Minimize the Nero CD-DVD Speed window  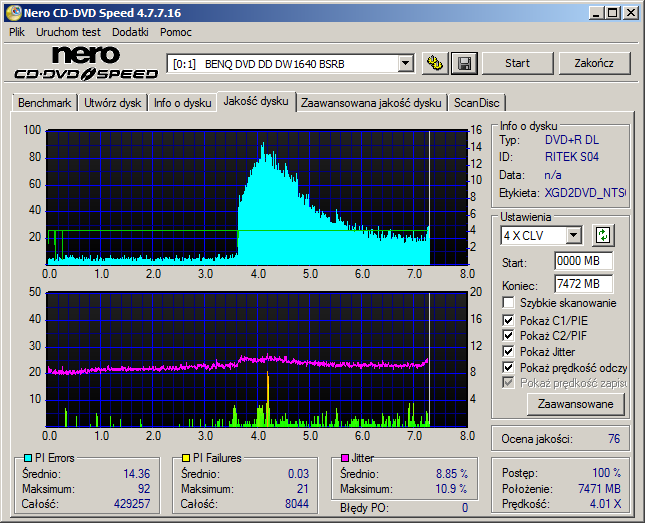point(596,13)
